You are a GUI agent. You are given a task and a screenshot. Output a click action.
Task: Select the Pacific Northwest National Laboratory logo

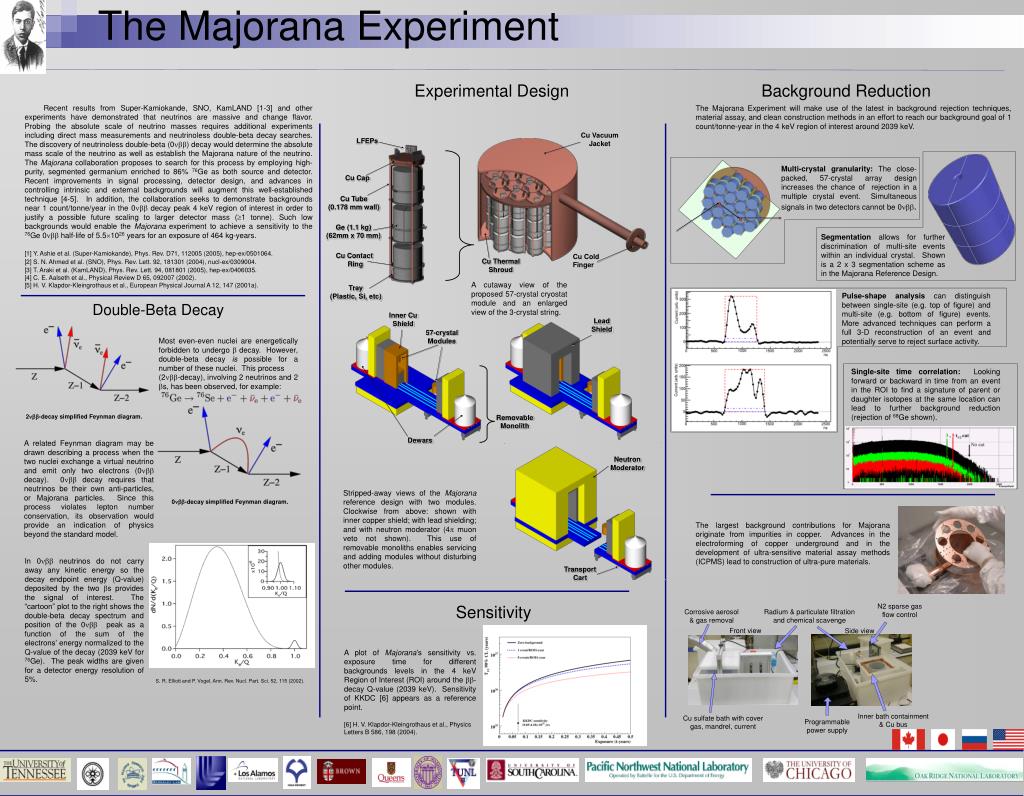click(x=667, y=770)
